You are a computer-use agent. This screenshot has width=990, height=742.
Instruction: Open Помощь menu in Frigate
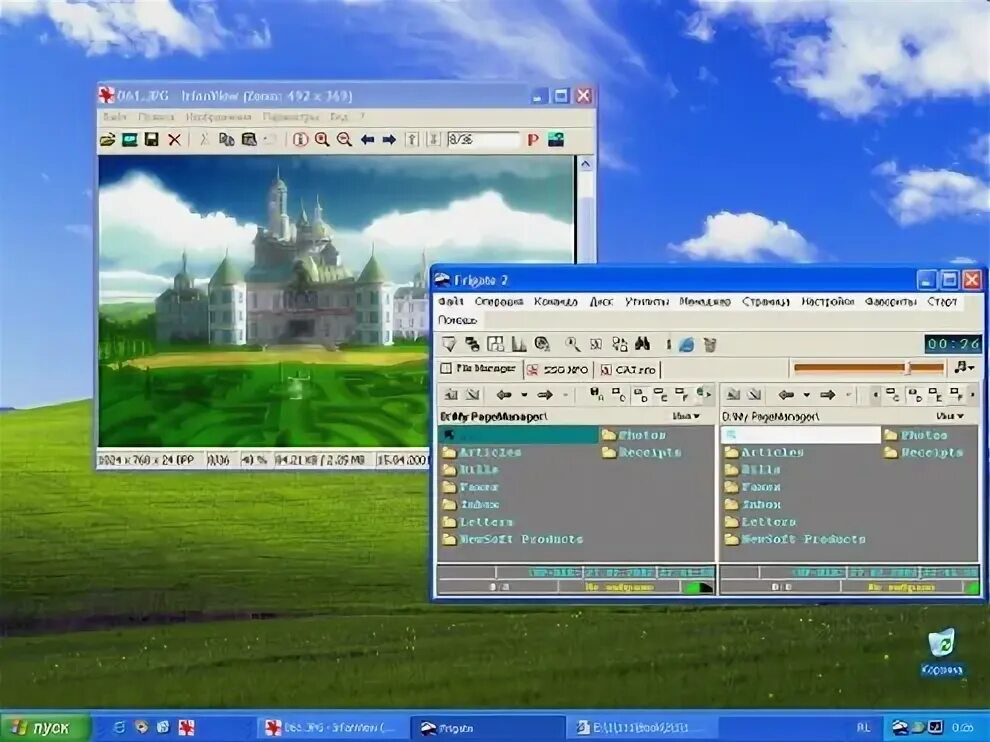pyautogui.click(x=458, y=320)
